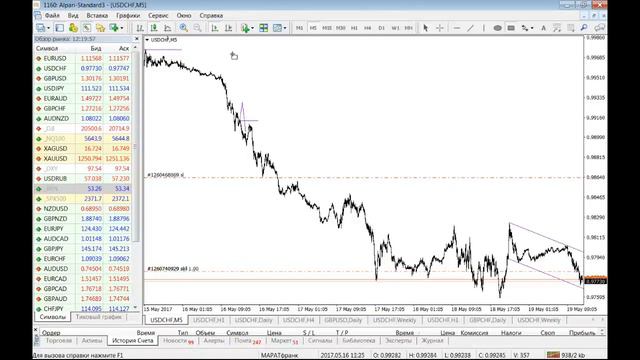
Task: Select the crosshair tool
Action: pyautogui.click(x=440, y=28)
